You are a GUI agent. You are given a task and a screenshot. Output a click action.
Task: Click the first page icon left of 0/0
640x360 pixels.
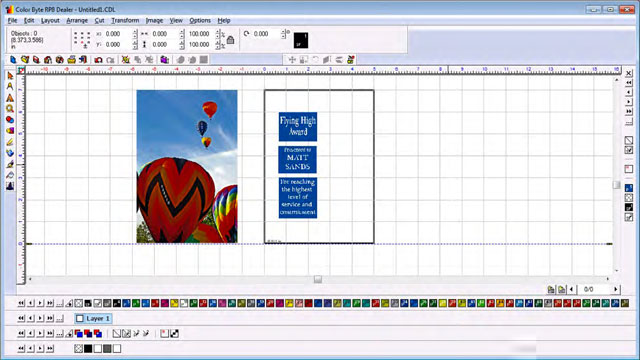pyautogui.click(x=551, y=289)
